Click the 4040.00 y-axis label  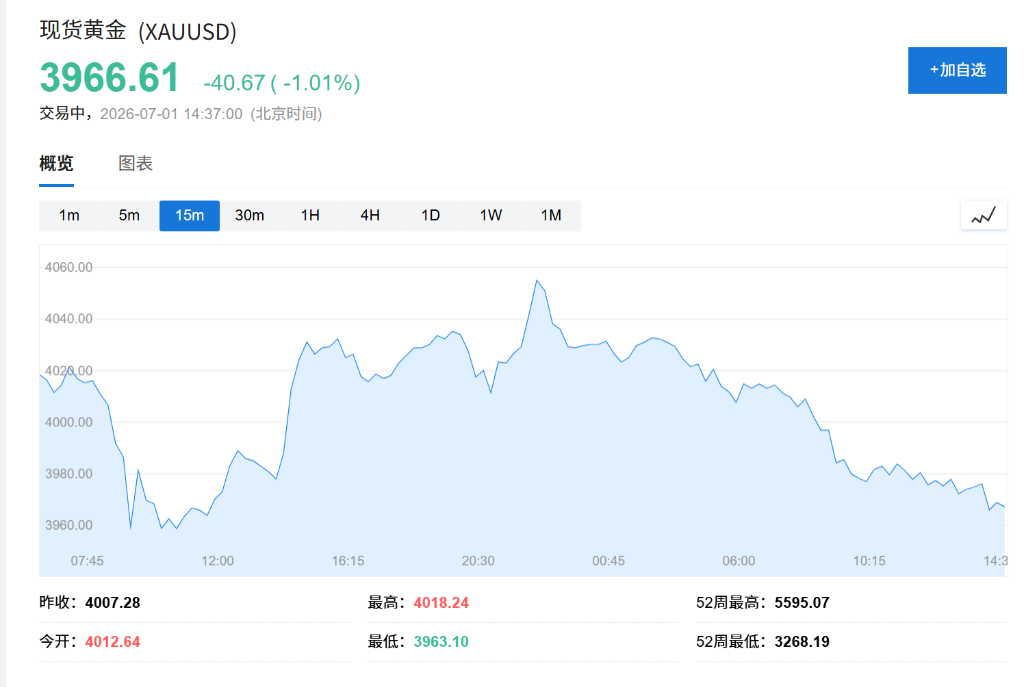(69, 319)
